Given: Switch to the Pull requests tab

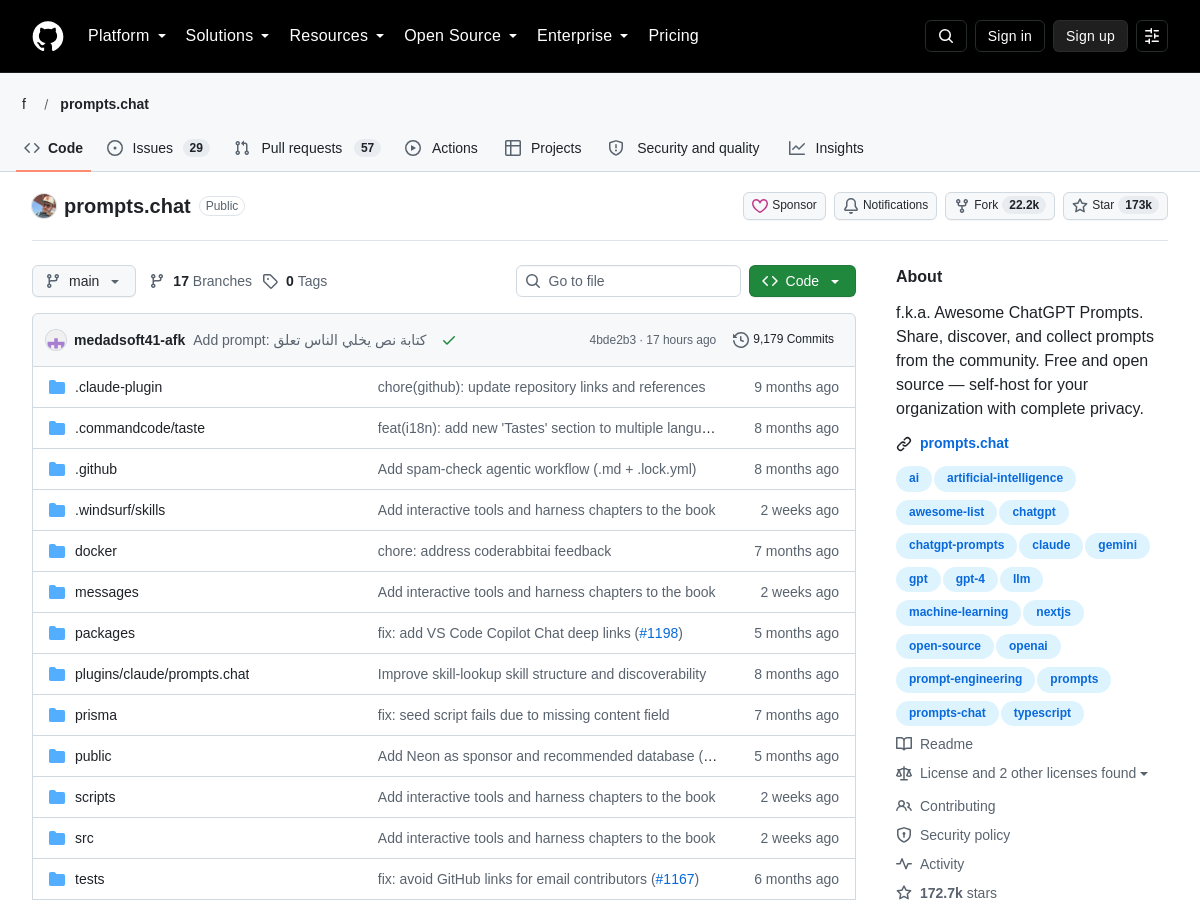Looking at the screenshot, I should (x=307, y=148).
